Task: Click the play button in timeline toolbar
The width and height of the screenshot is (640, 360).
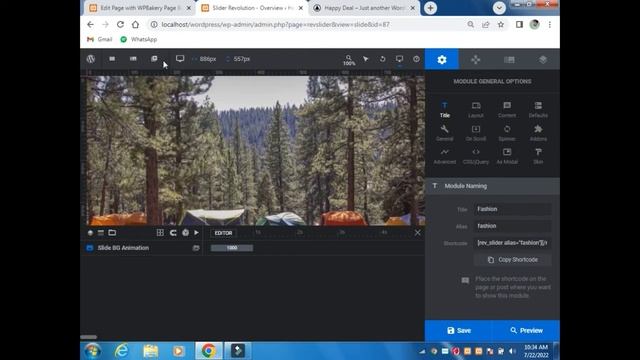Action: (196, 233)
